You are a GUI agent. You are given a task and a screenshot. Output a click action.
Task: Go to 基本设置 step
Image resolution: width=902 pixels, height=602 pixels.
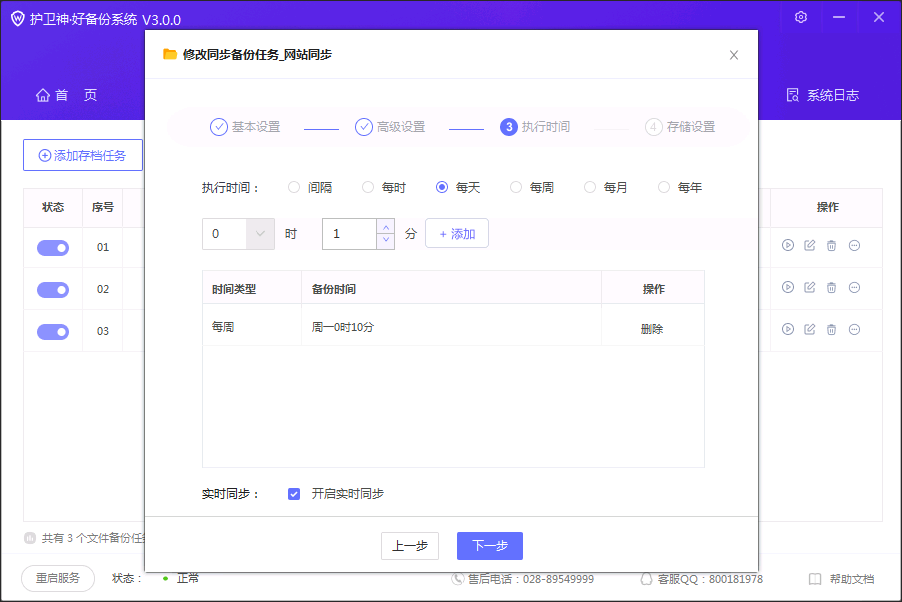pos(245,127)
